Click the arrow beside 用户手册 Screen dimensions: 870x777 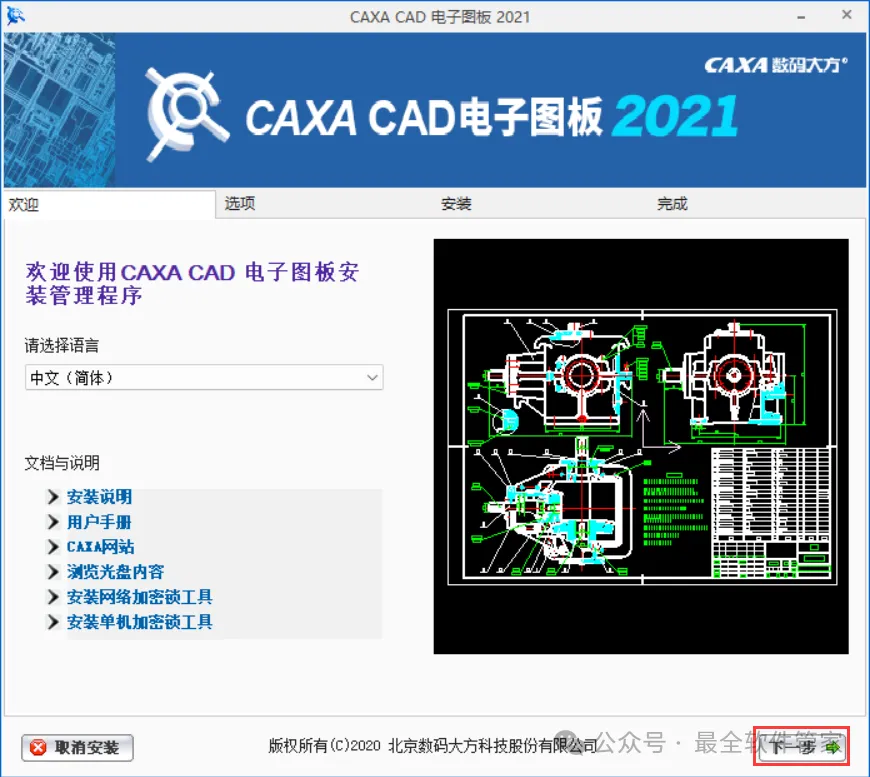53,522
